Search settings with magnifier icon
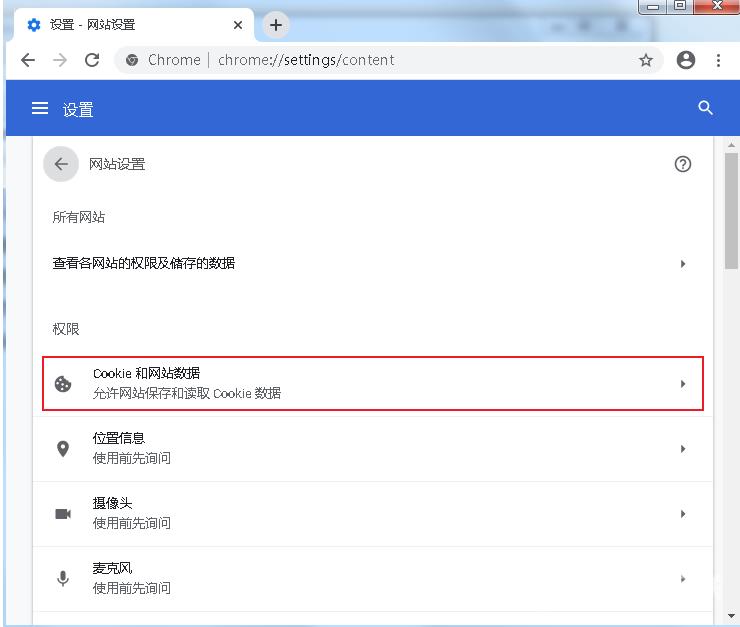 705,108
